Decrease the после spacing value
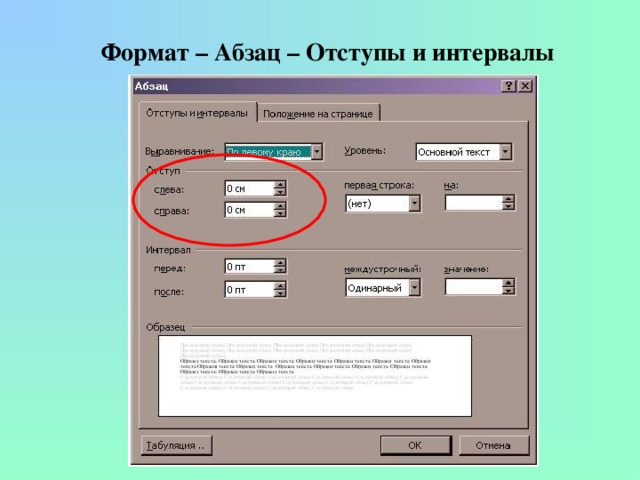Image resolution: width=640 pixels, height=480 pixels. click(x=280, y=293)
